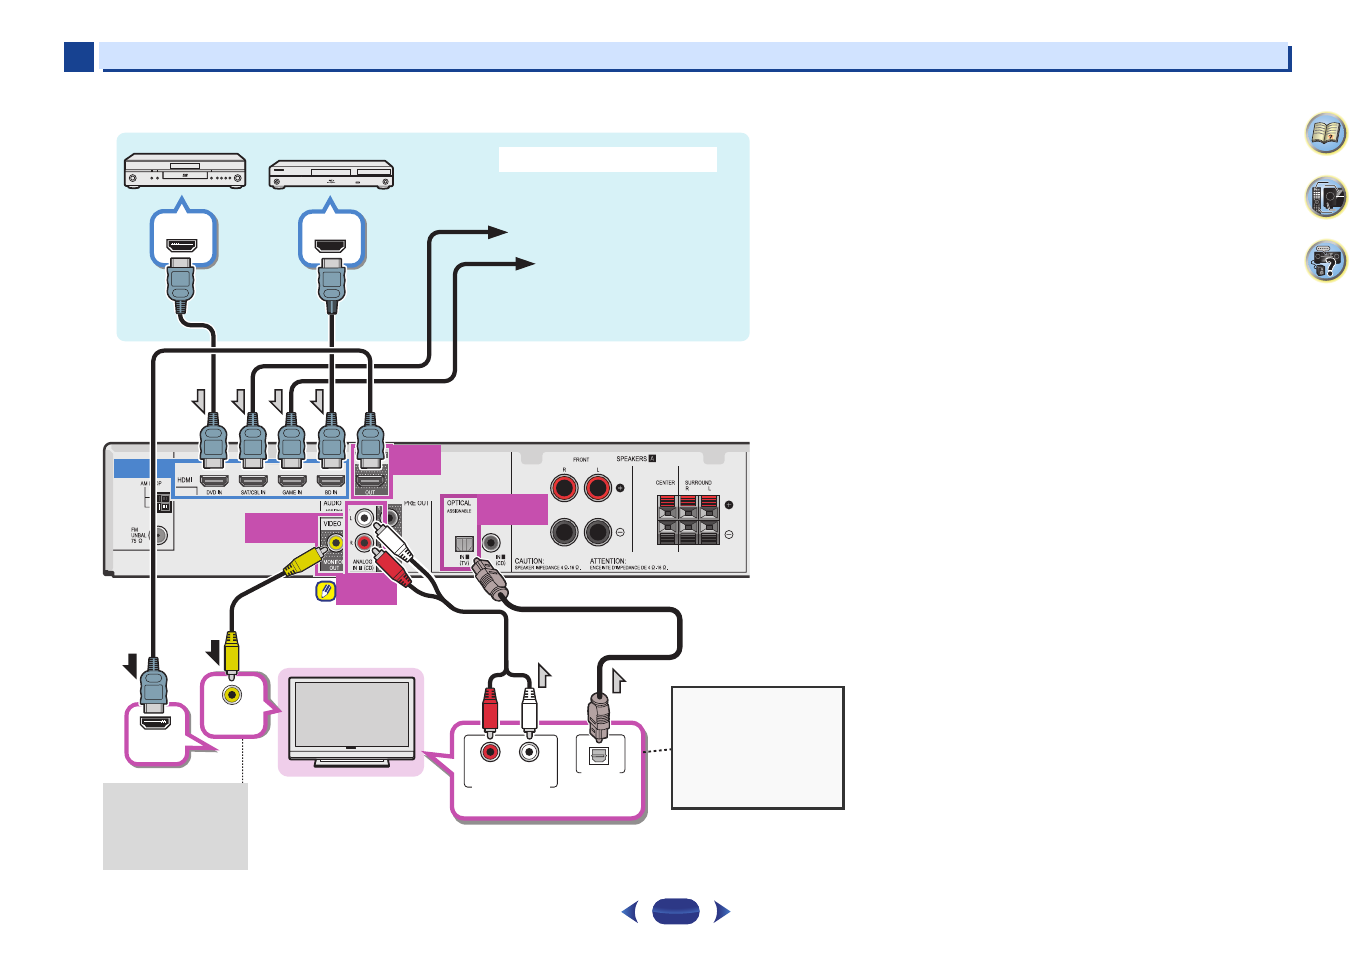Click the coaxial IN 2 (CD) jack
Viewport: 1352px width, 954px height.
[x=491, y=543]
